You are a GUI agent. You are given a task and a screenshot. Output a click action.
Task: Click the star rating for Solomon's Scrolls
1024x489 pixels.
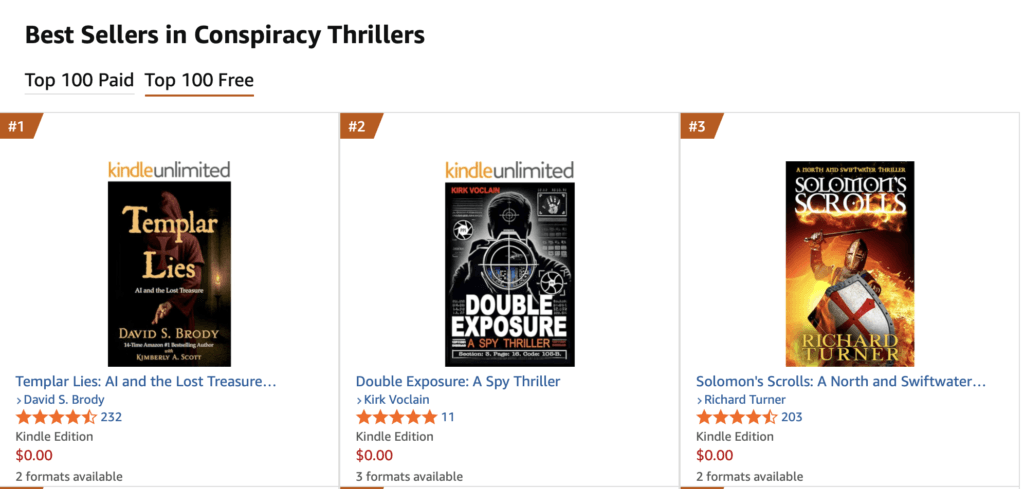coord(736,417)
